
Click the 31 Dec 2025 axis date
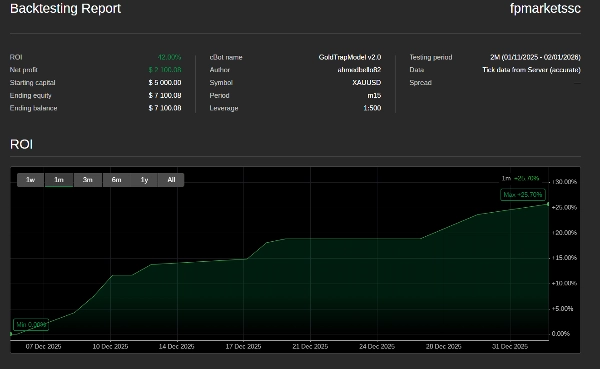(510, 346)
